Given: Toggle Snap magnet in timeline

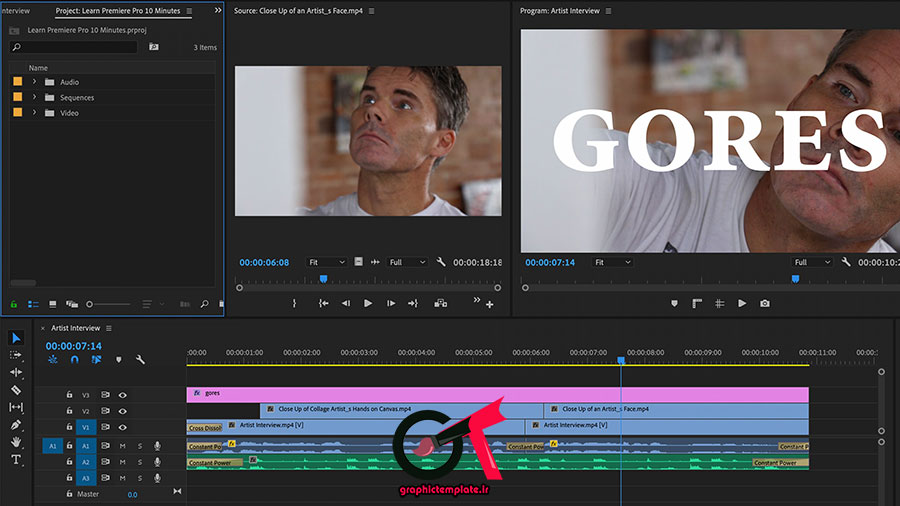Looking at the screenshot, I should pyautogui.click(x=75, y=360).
